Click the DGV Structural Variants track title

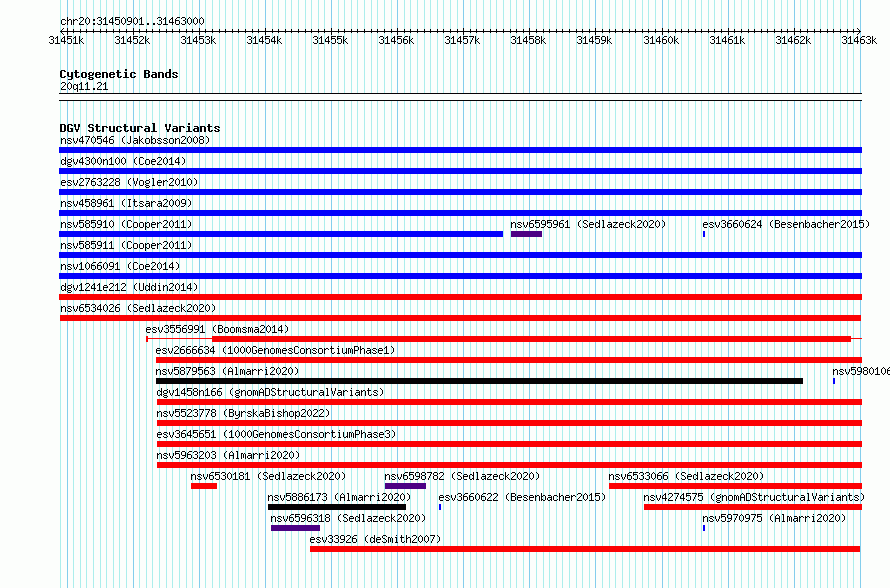[140, 128]
